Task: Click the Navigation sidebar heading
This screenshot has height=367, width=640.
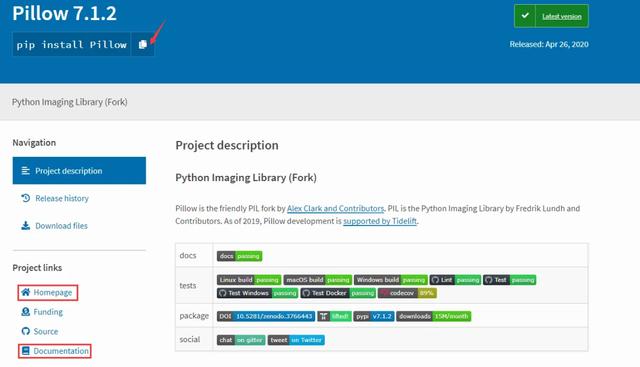Action: coord(34,143)
